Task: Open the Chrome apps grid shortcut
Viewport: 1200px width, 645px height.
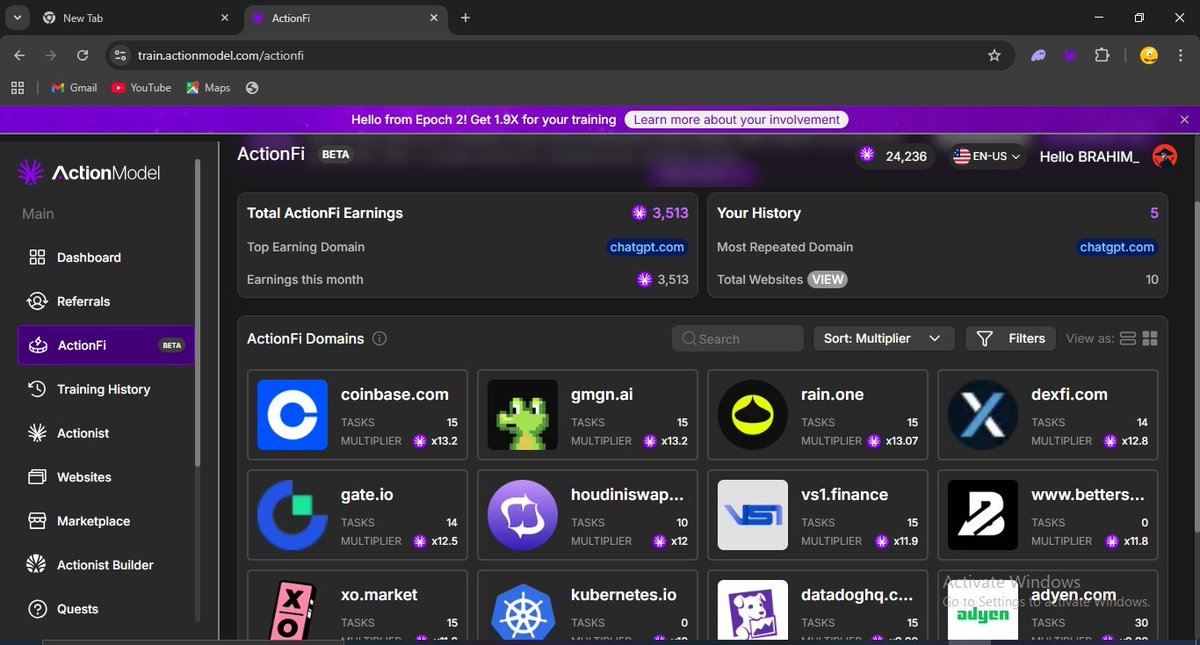Action: pyautogui.click(x=17, y=87)
